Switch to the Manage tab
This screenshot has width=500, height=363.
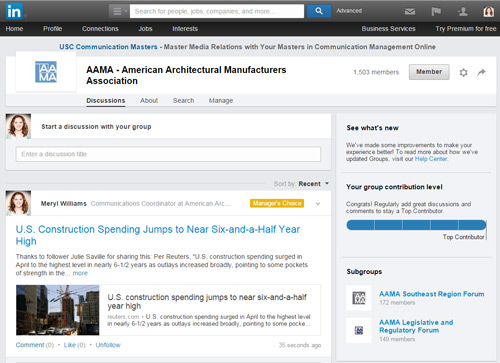coord(221,101)
